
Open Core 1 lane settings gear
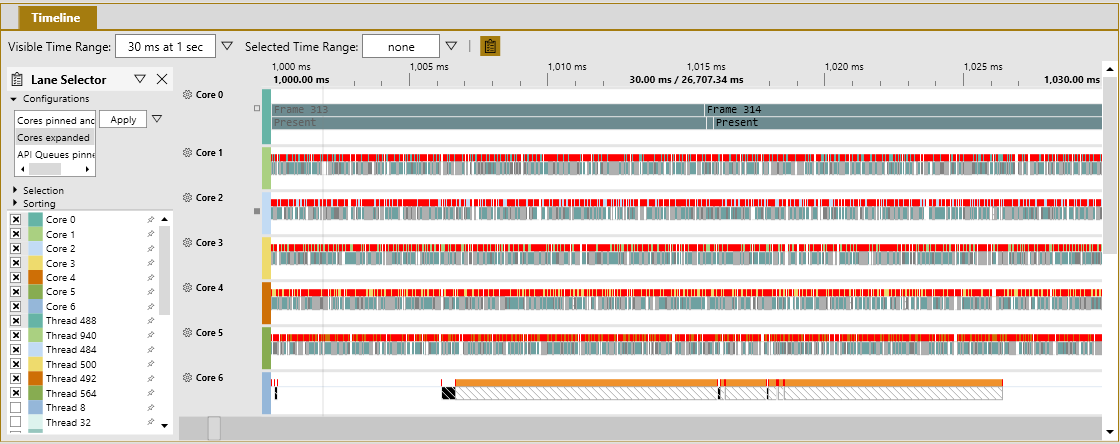tap(188, 153)
